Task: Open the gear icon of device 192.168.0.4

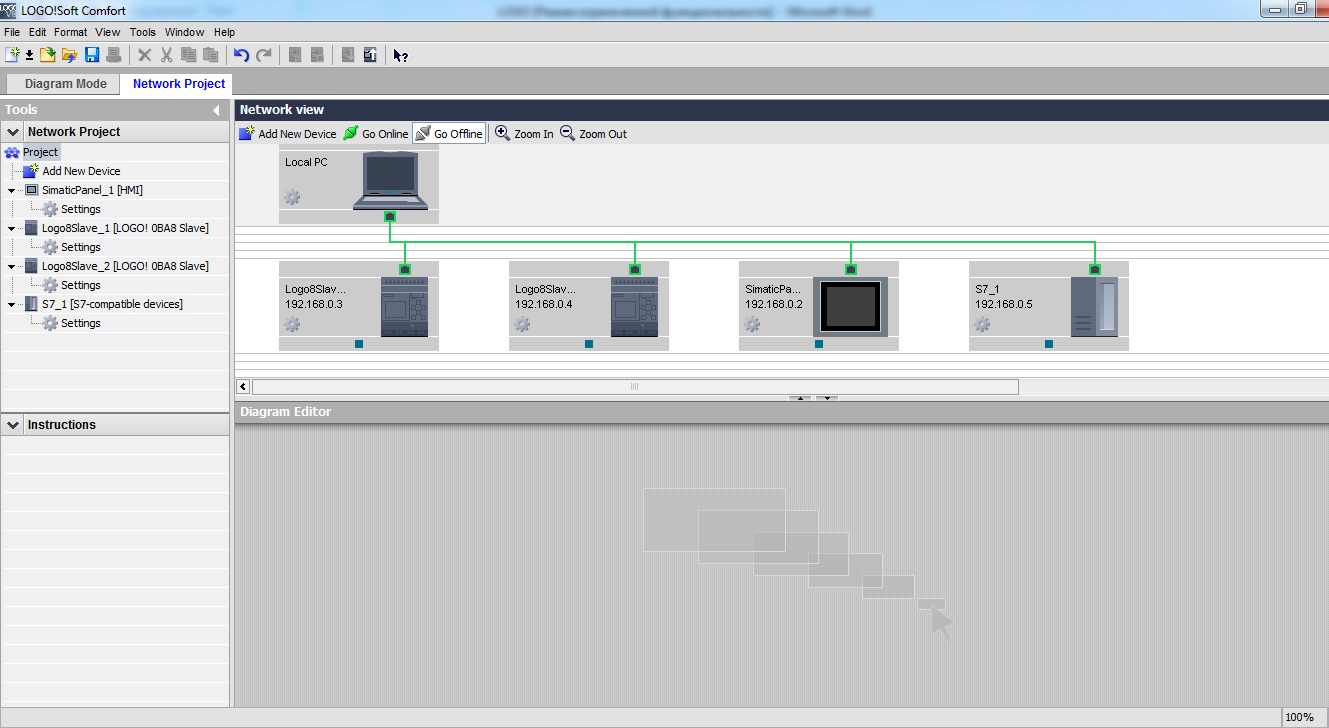Action: (522, 324)
